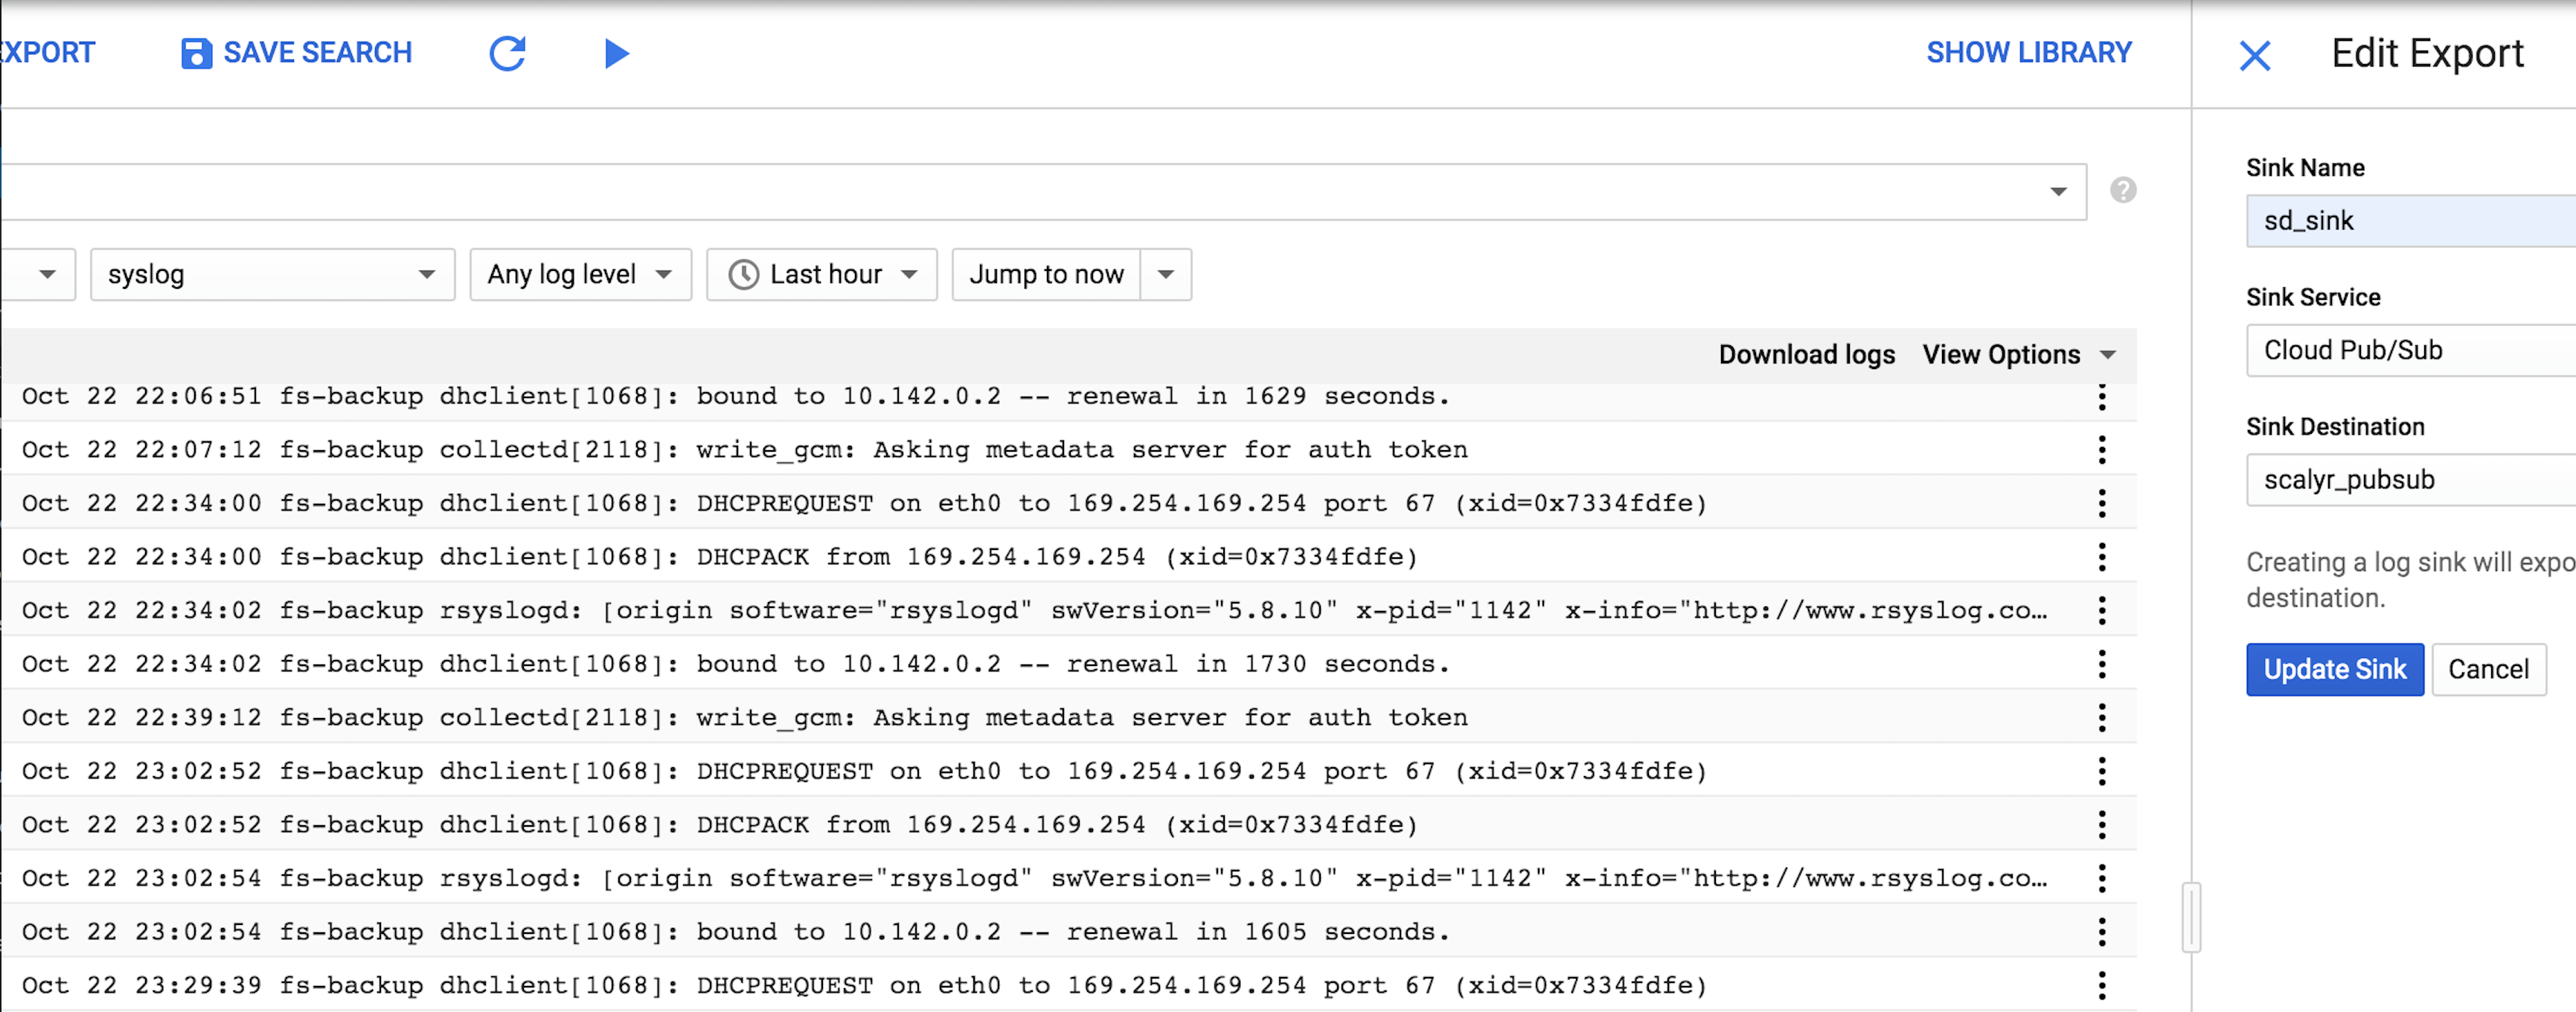Open the 22:34:00 DHCPACK entry's more-options menu
The image size is (2576, 1012).
click(2101, 557)
